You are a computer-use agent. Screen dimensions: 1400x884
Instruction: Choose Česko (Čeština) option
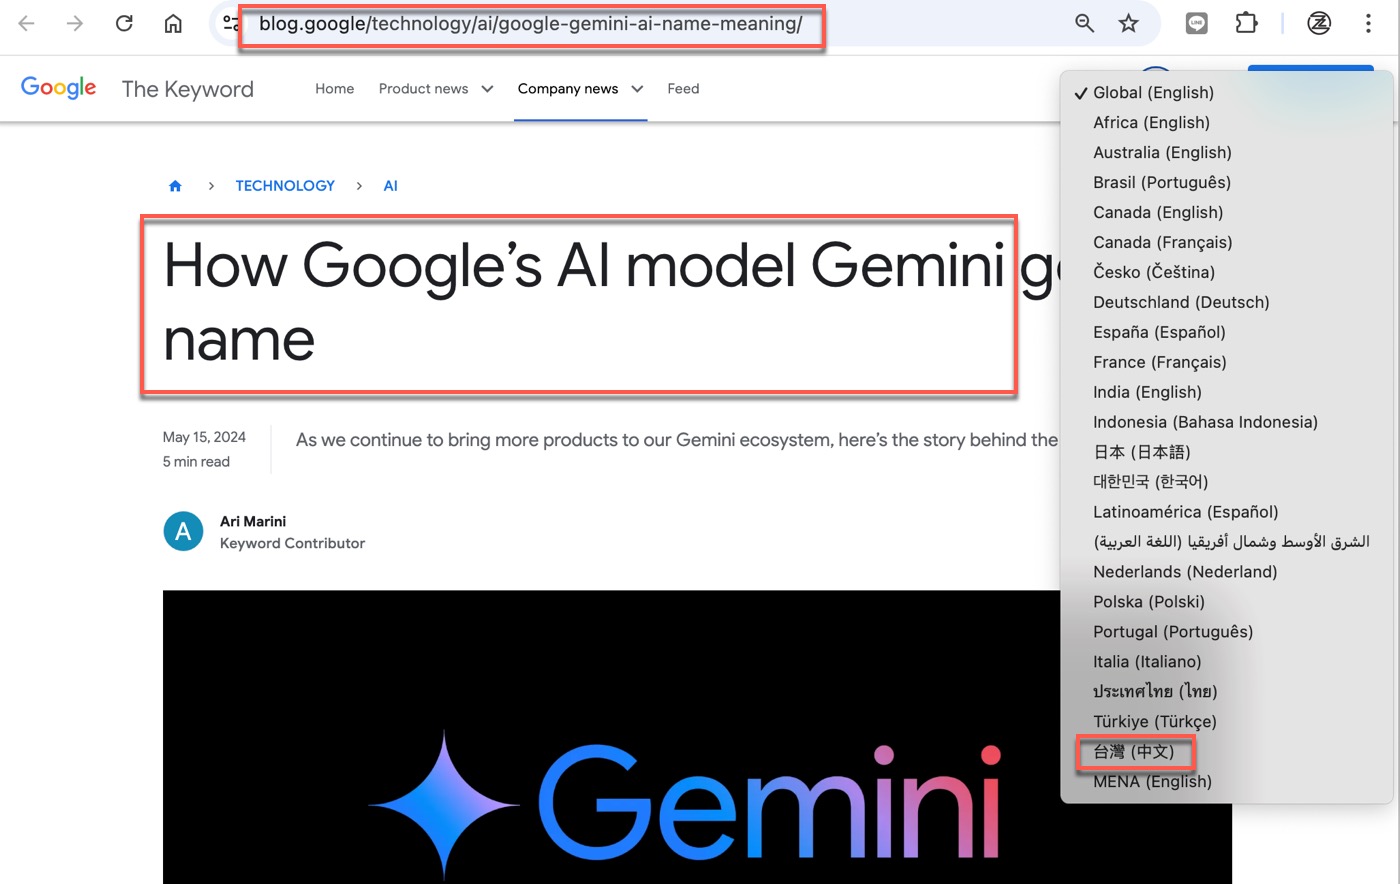click(x=1226, y=272)
